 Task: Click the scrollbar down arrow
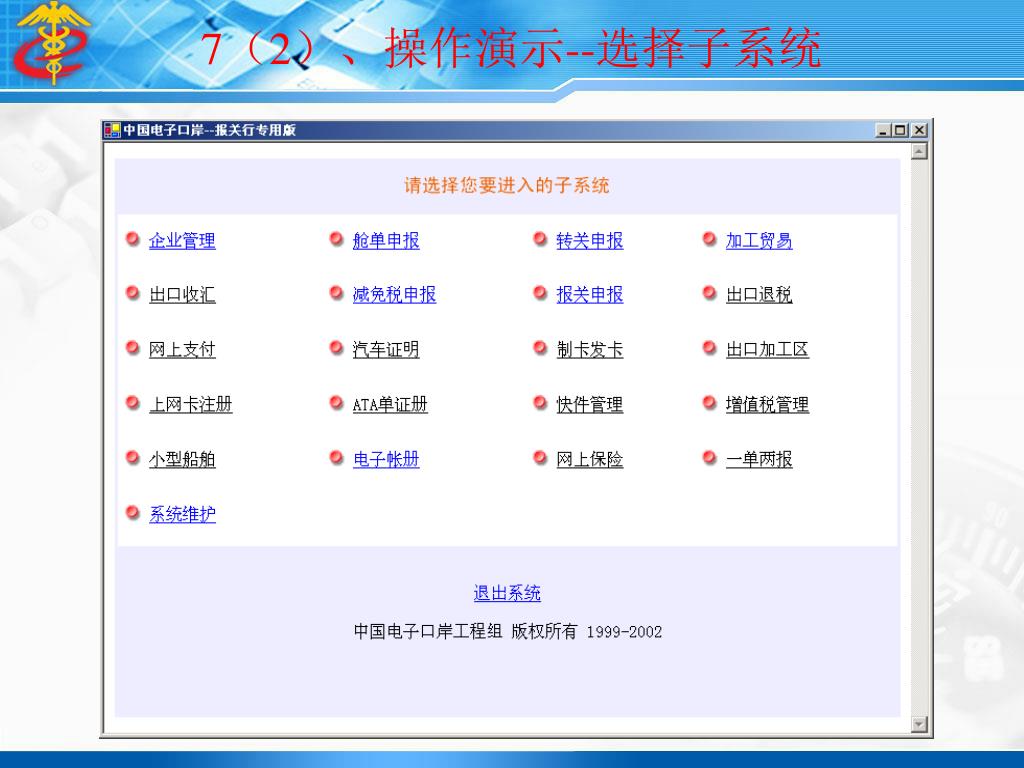pyautogui.click(x=920, y=724)
